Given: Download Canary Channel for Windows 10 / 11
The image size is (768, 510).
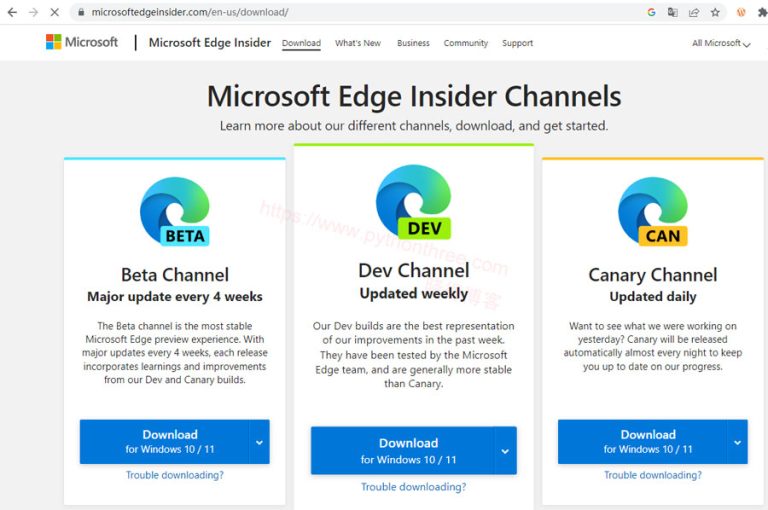Looking at the screenshot, I should click(x=643, y=441).
